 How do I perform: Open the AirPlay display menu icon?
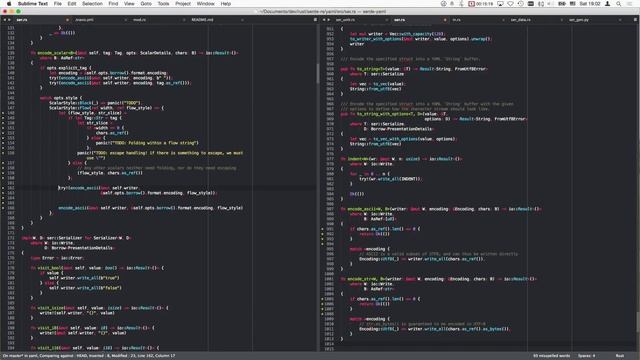(500, 4)
